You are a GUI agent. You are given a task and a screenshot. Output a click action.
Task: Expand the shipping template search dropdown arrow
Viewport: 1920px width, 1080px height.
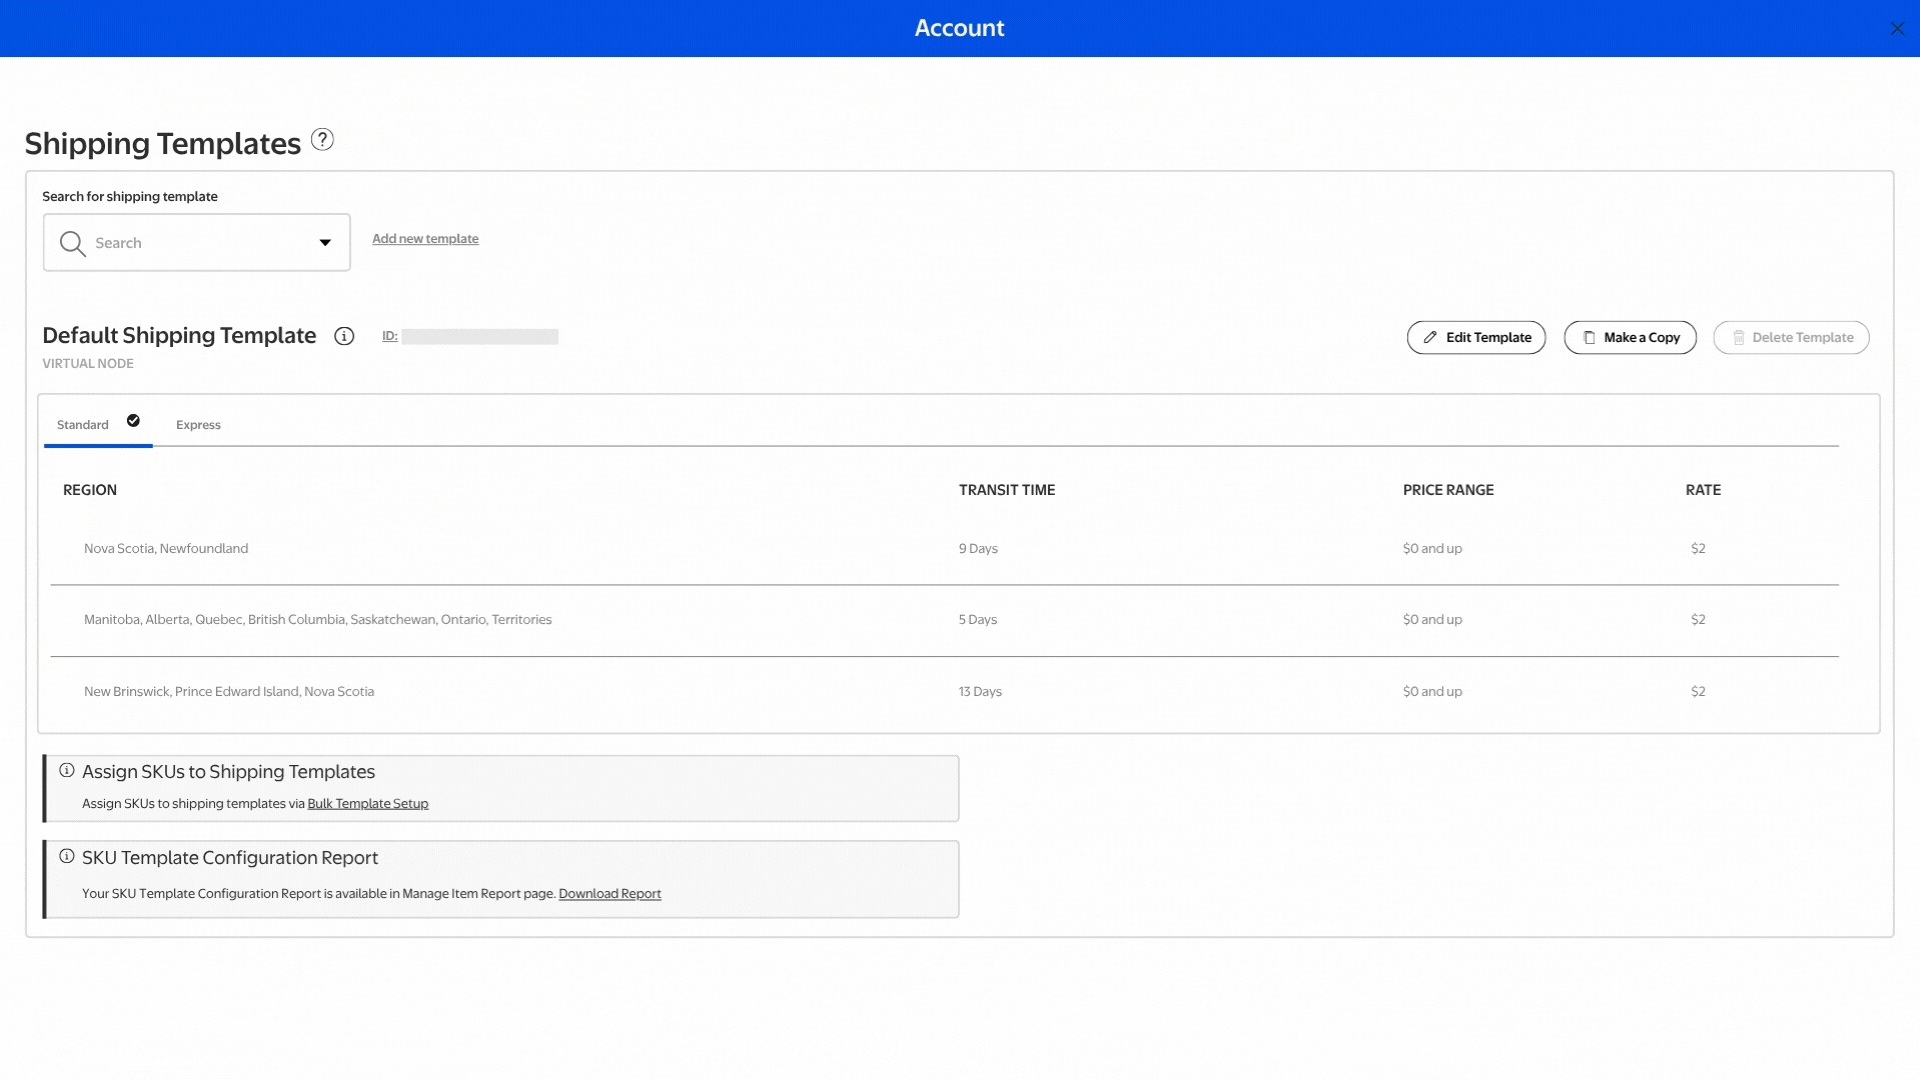tap(325, 243)
